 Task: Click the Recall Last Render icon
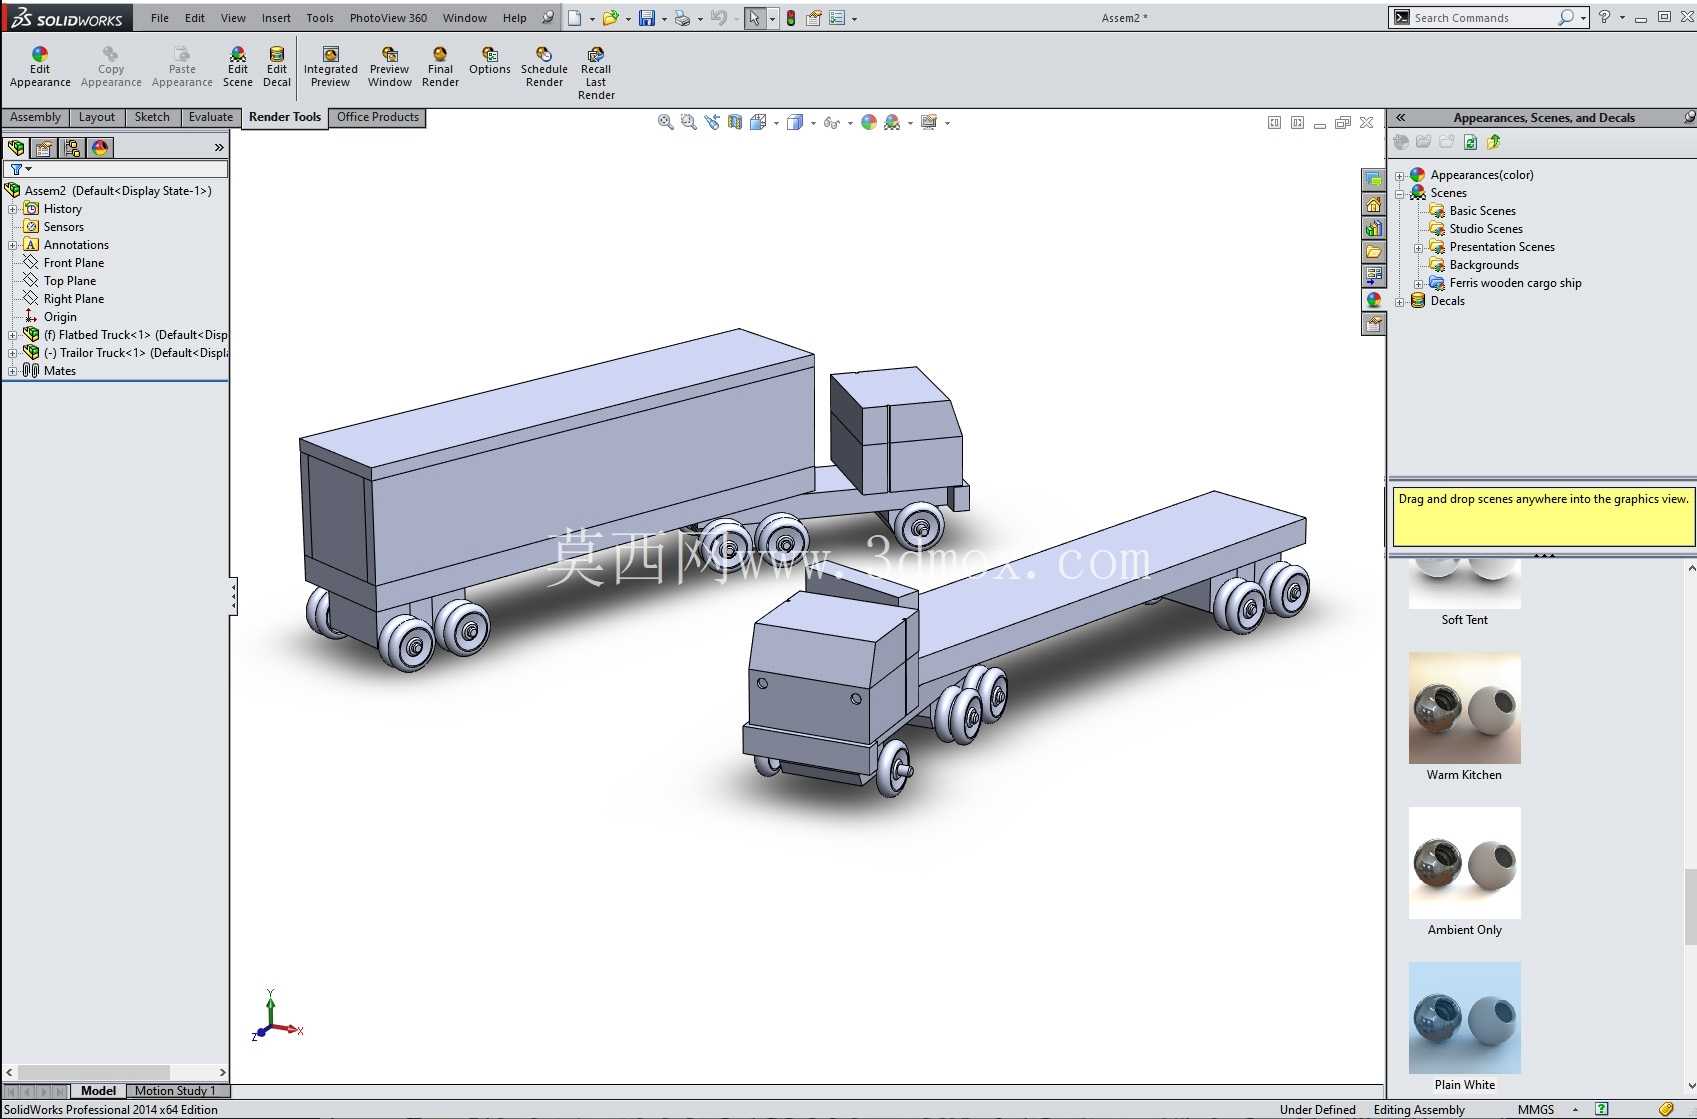[x=596, y=73]
